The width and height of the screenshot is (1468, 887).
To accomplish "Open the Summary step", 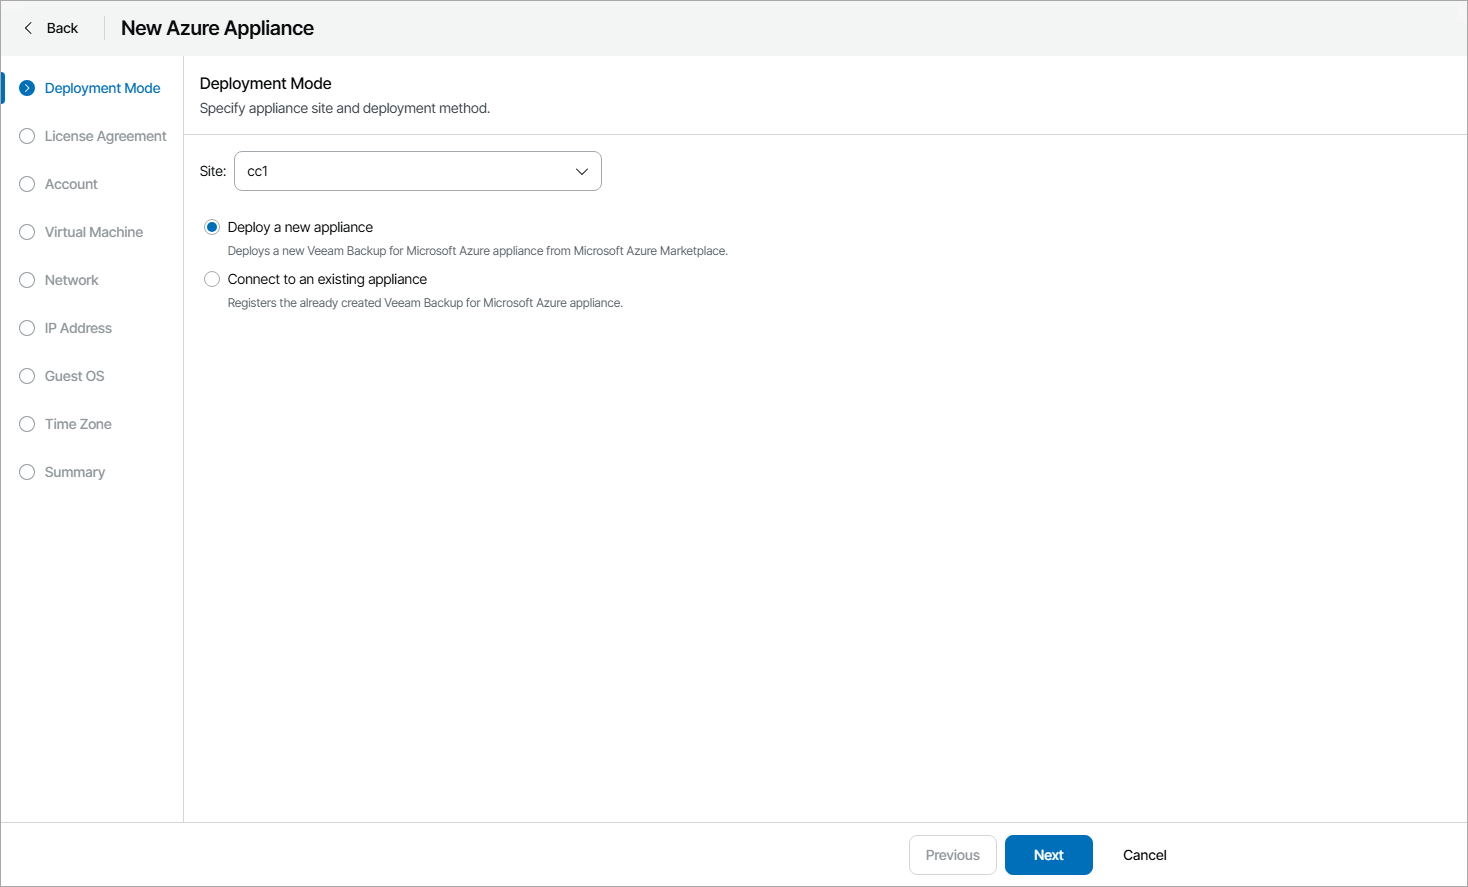I will (x=75, y=472).
